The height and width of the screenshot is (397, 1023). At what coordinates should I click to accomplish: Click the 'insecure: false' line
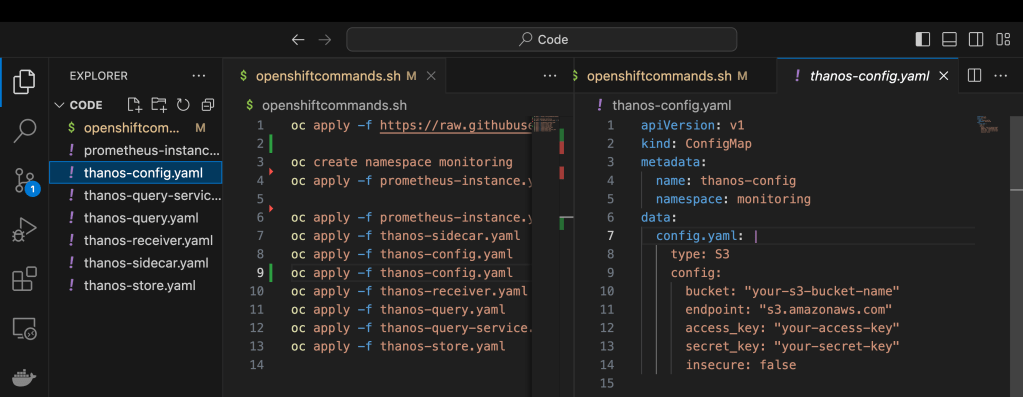click(x=741, y=365)
